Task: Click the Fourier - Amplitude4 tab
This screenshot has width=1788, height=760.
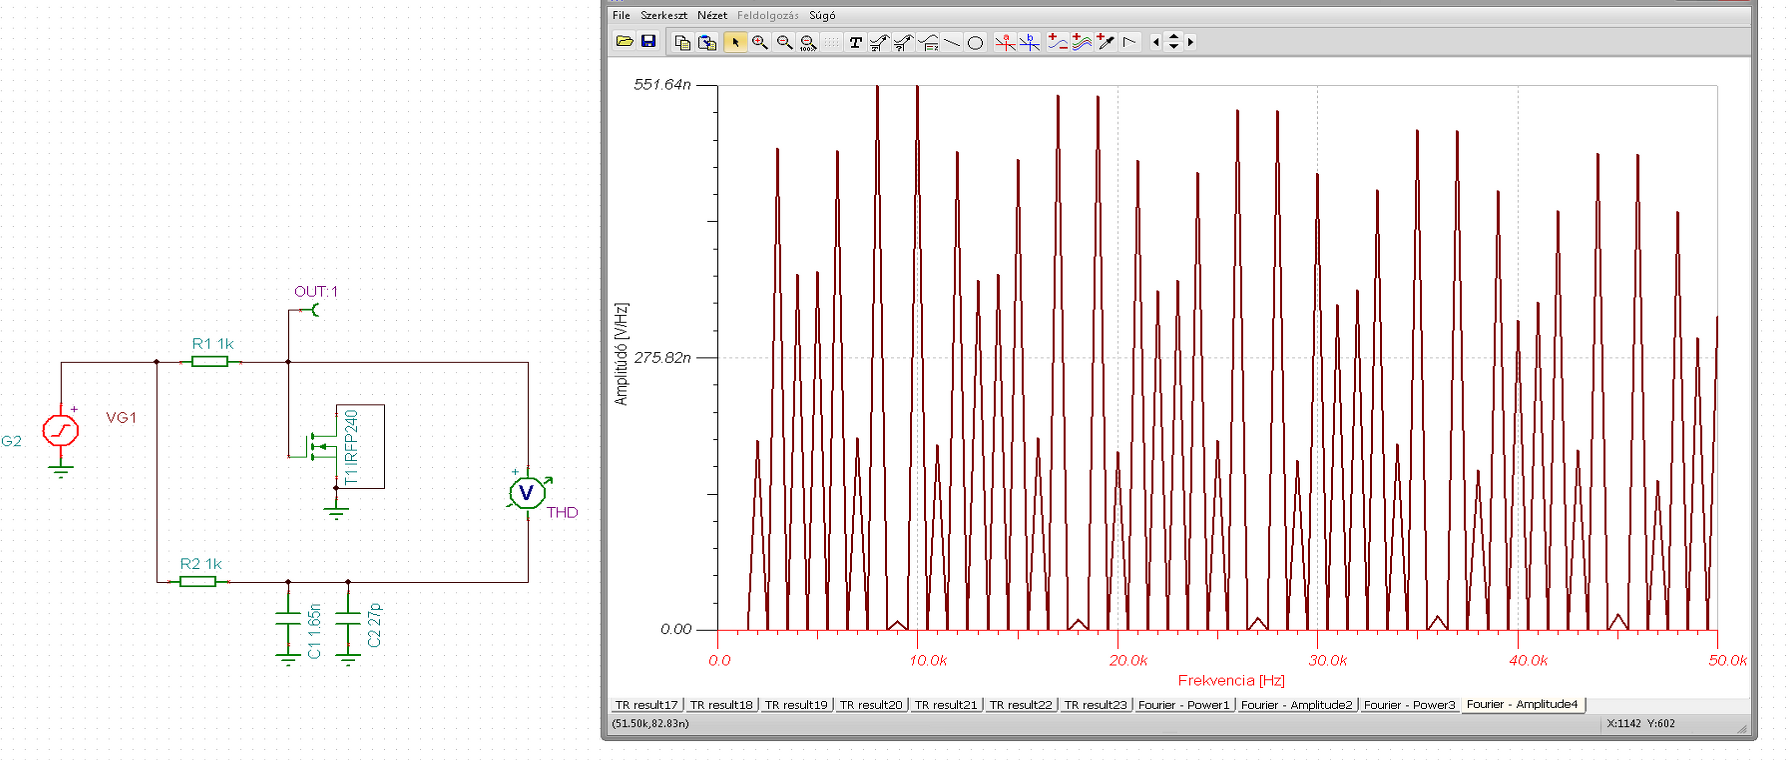Action: [x=1522, y=704]
